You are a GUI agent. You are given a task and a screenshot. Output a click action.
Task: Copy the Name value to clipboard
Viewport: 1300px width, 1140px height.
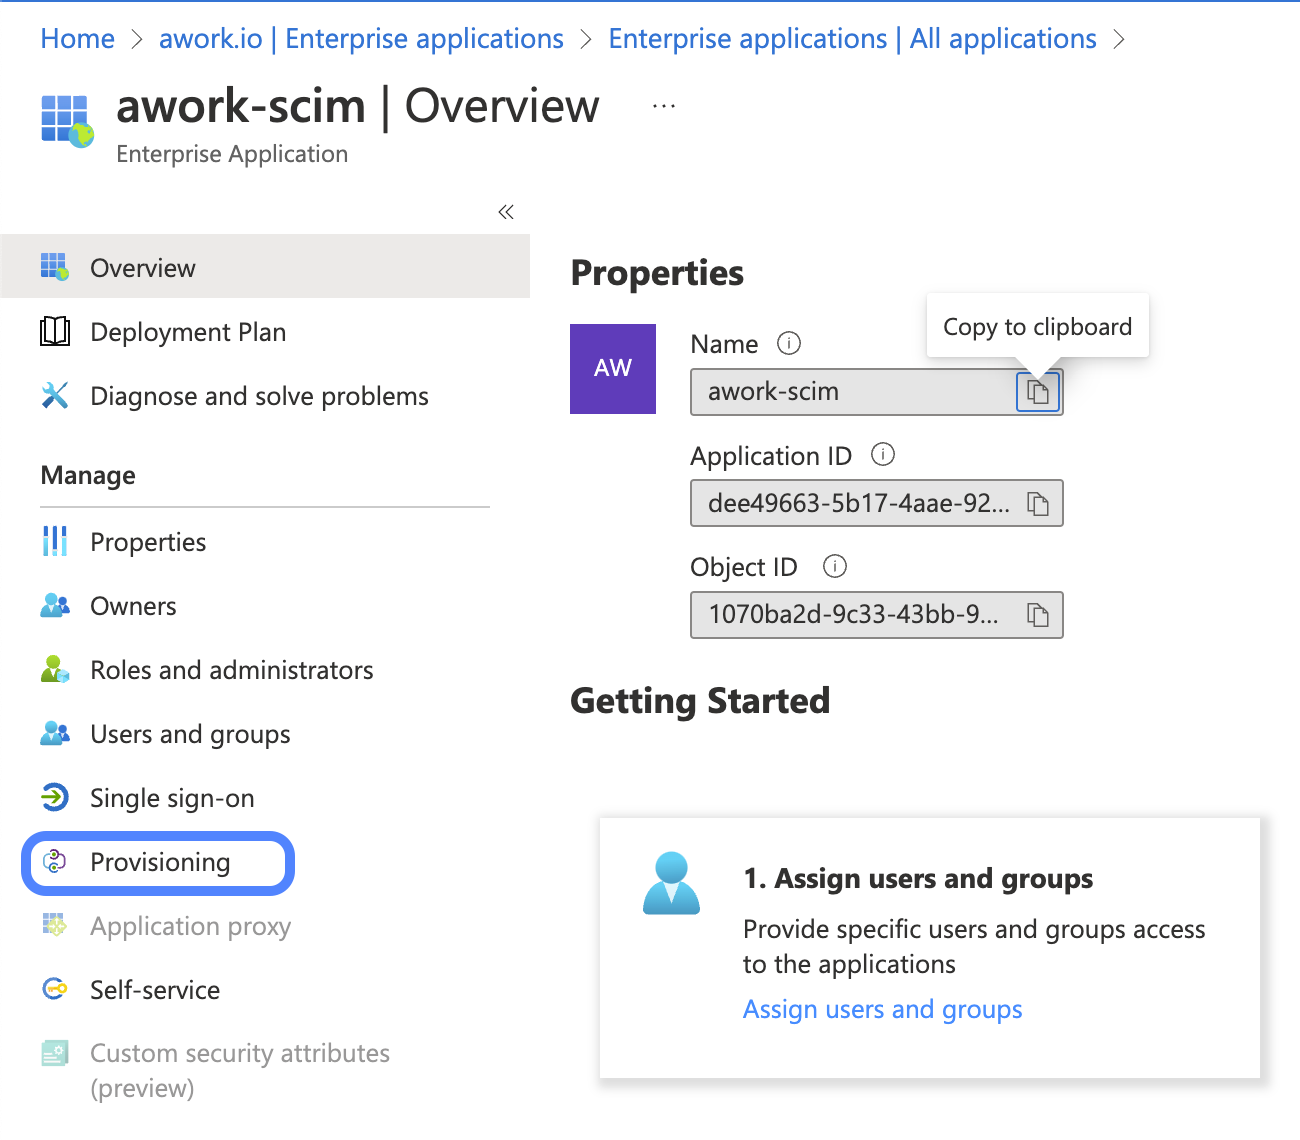(x=1038, y=391)
